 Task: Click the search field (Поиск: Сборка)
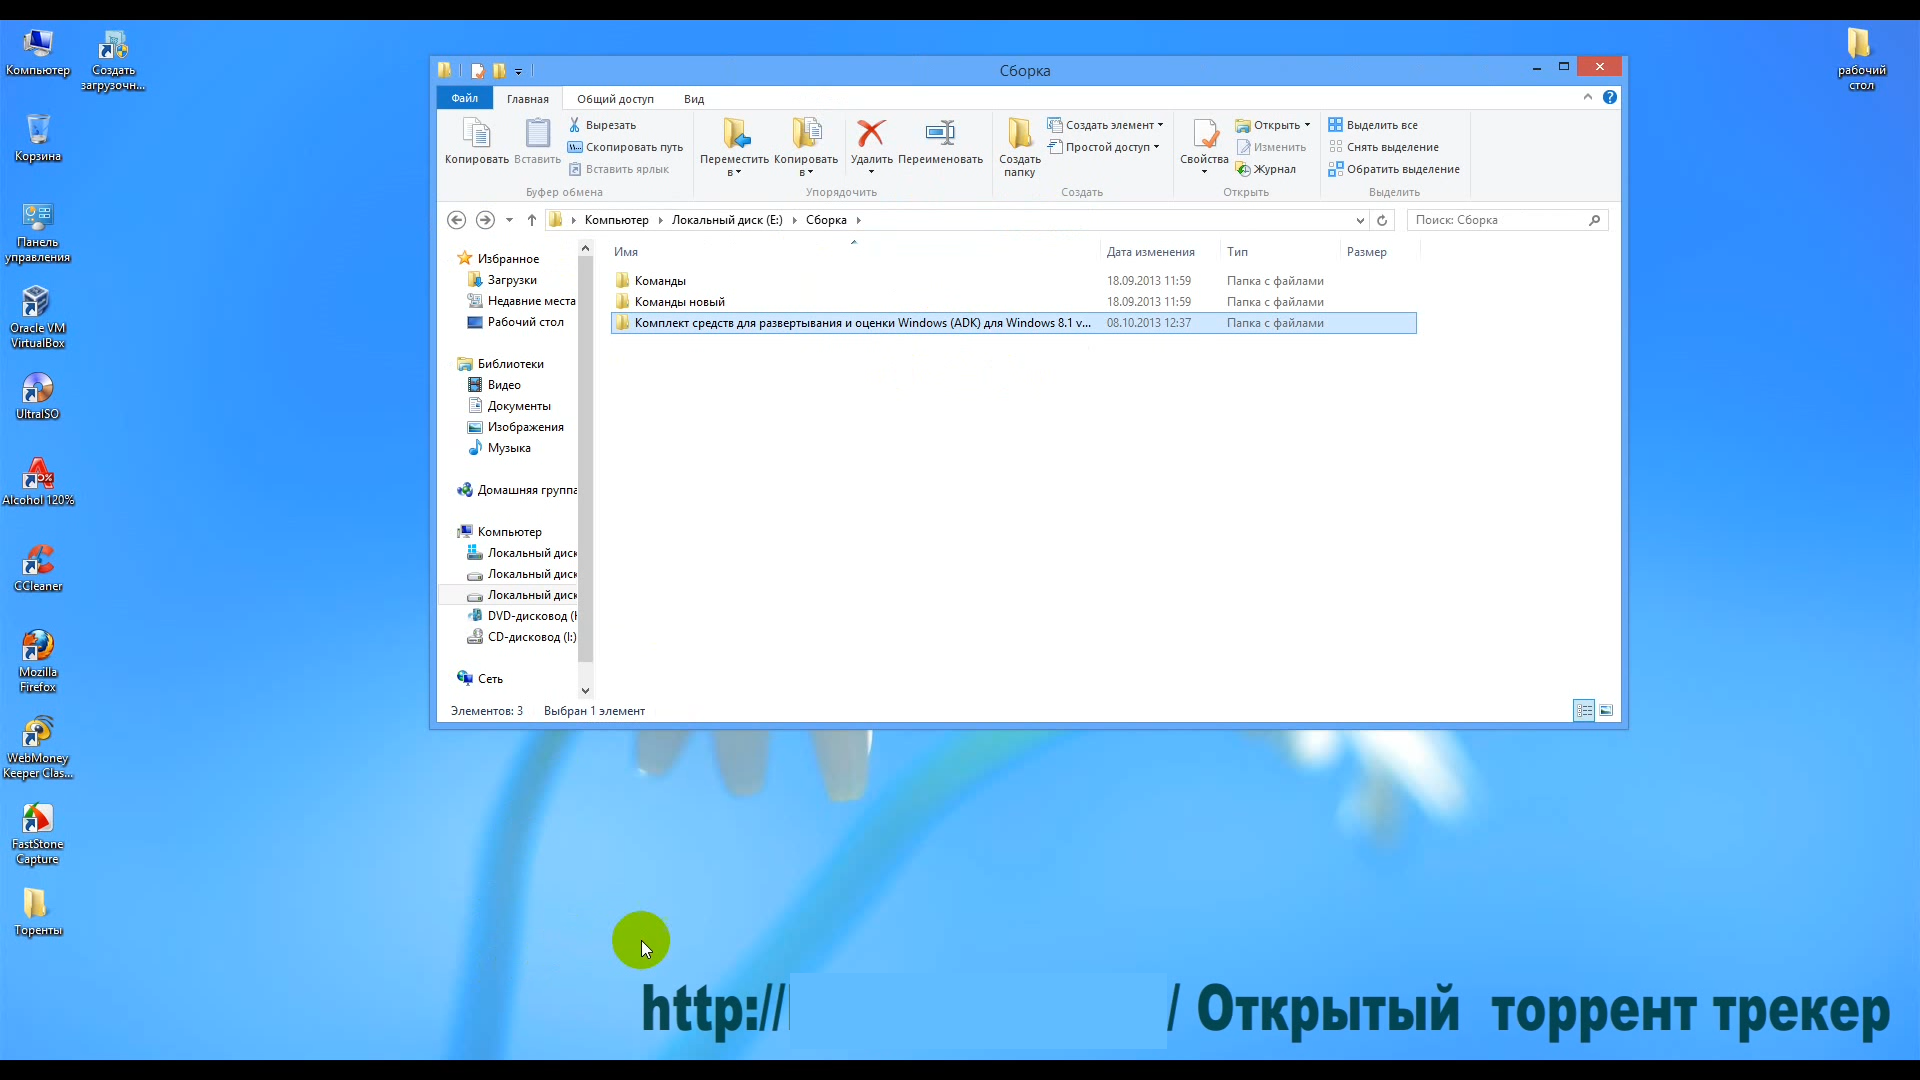pos(1497,220)
